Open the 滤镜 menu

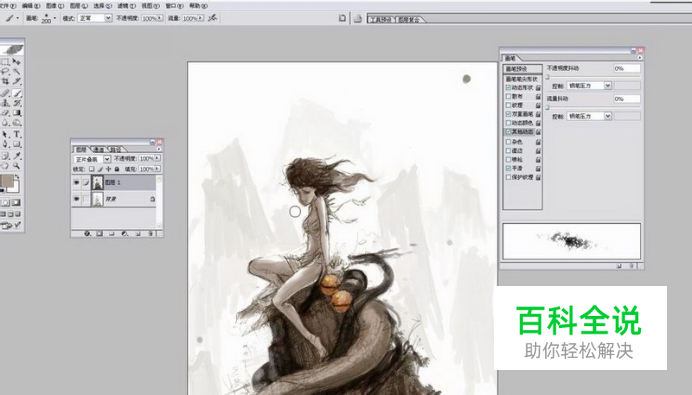[x=126, y=6]
